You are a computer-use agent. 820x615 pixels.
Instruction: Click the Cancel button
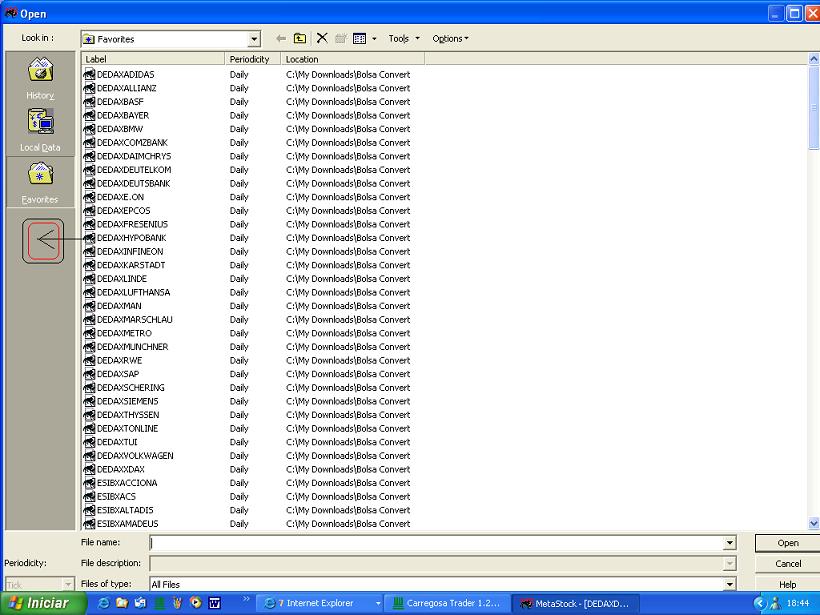[x=788, y=563]
